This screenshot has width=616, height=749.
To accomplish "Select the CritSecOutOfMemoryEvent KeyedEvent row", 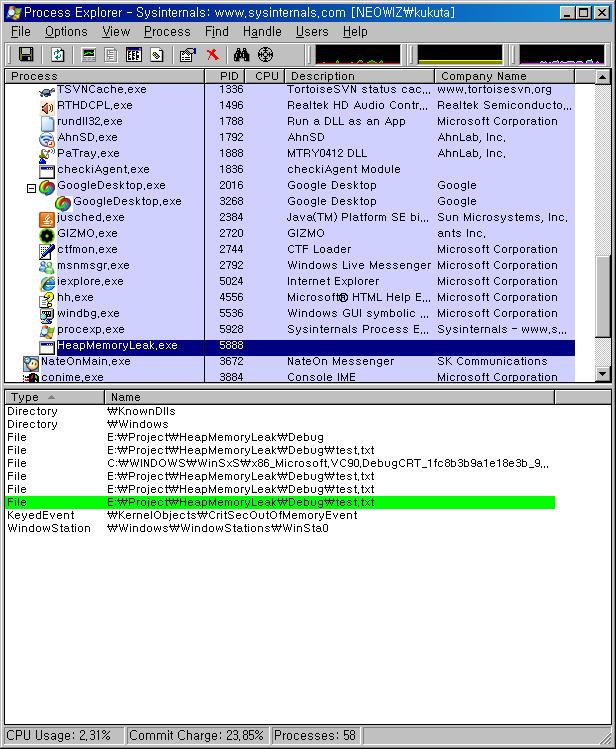I will click(x=280, y=515).
